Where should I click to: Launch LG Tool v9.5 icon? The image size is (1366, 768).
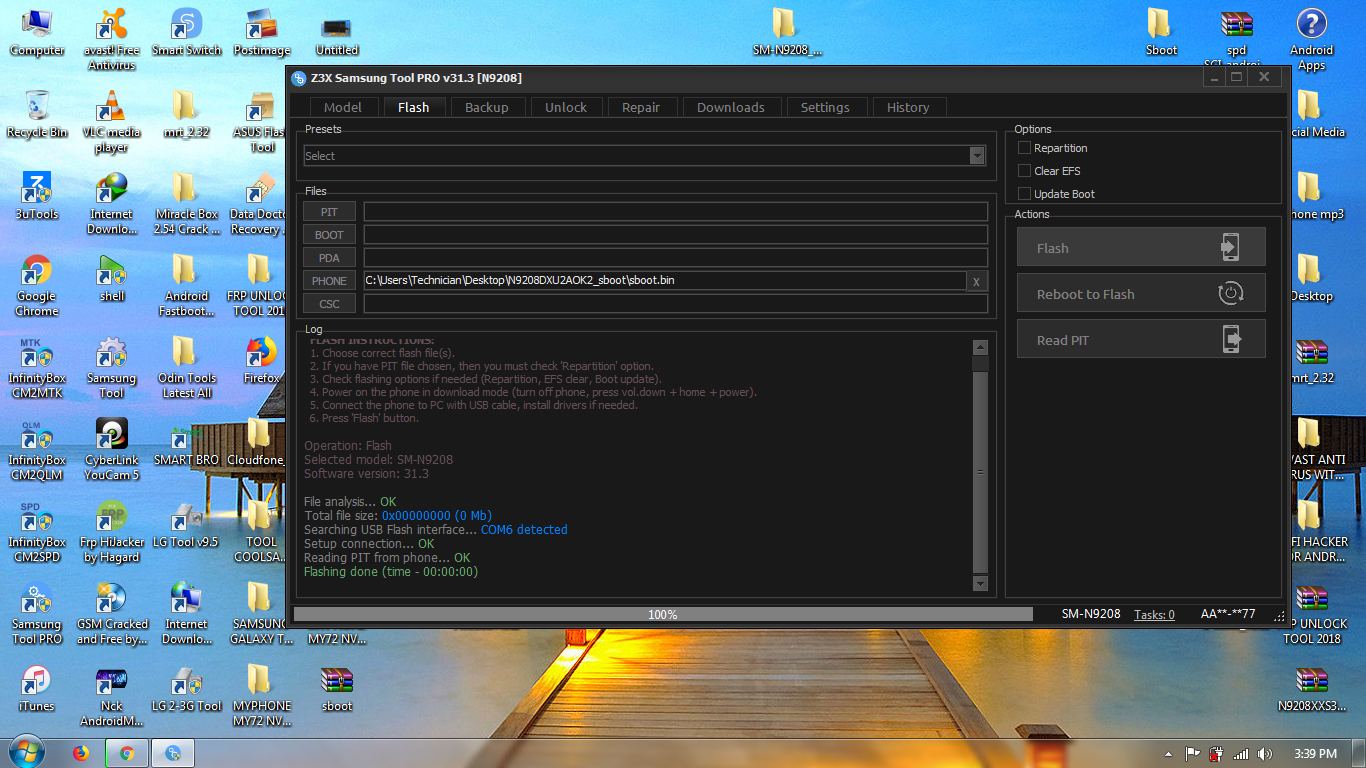click(184, 525)
